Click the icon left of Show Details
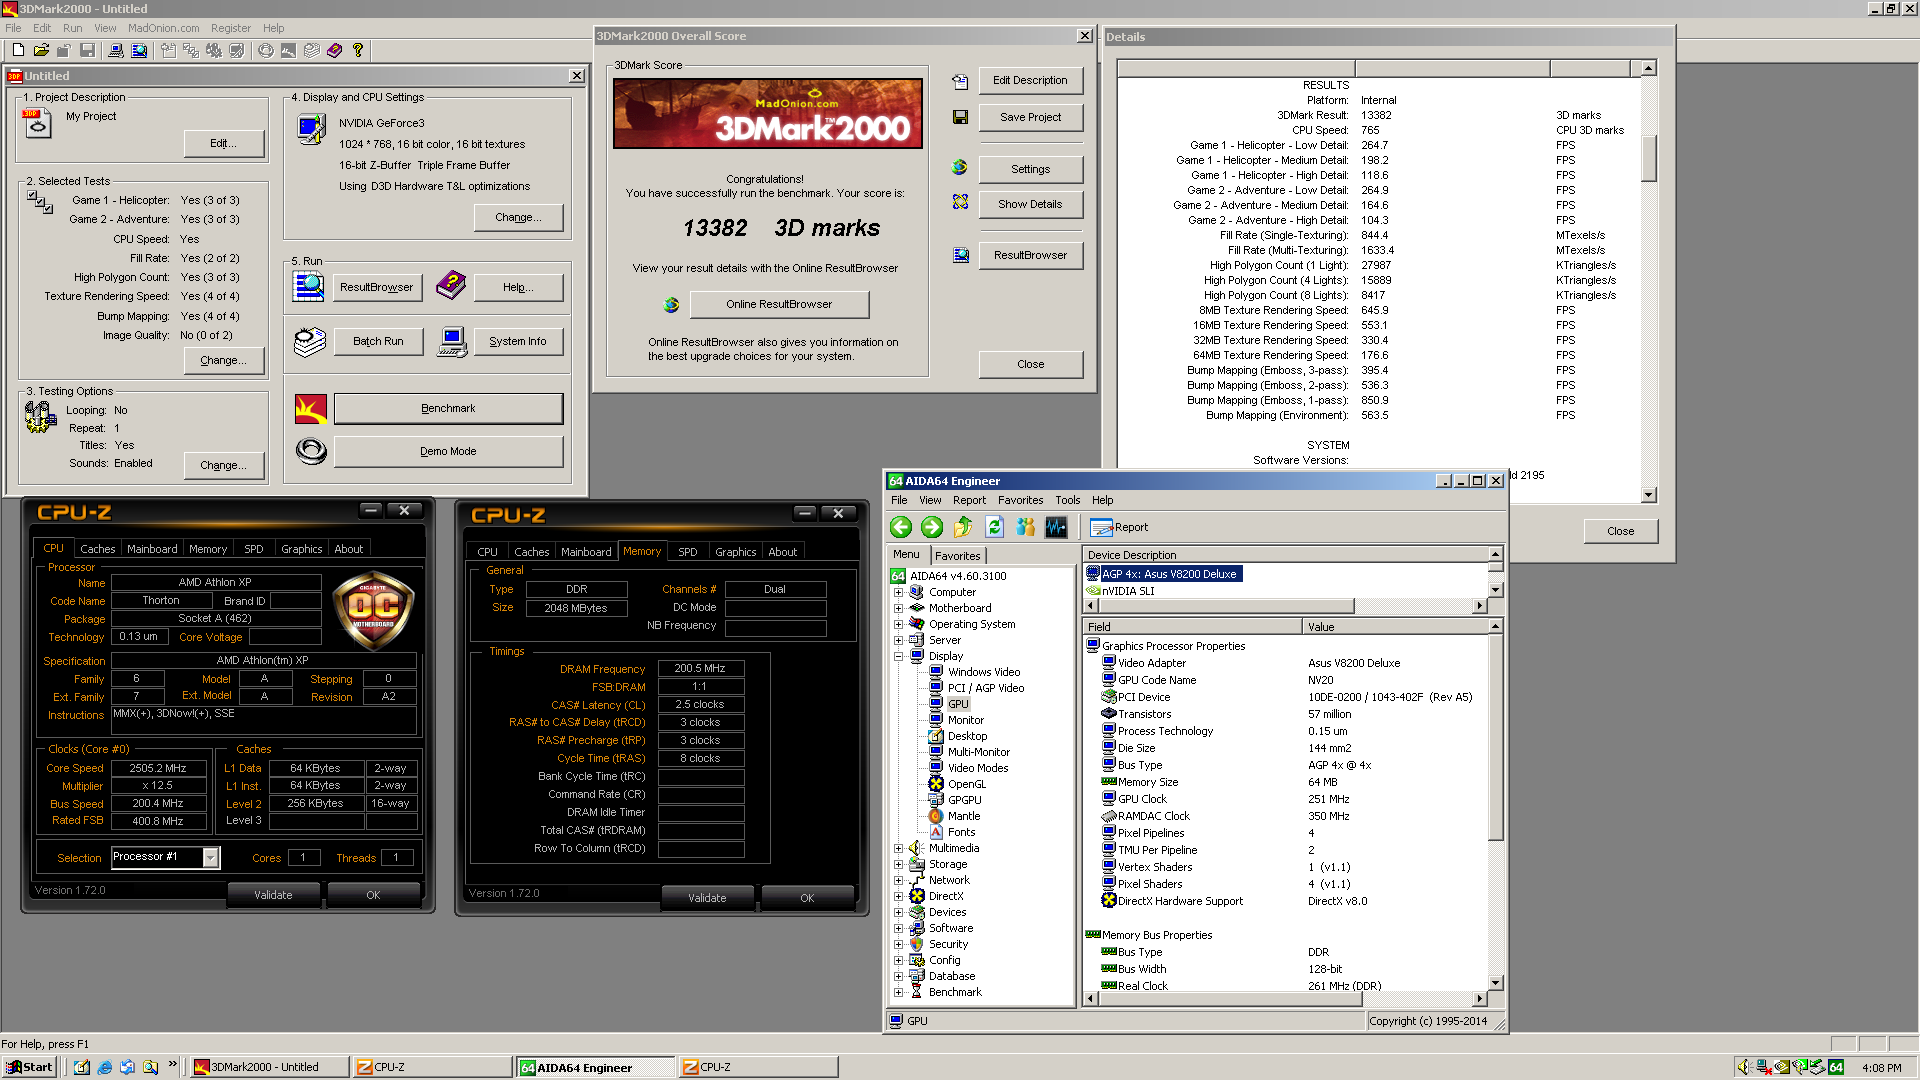 (960, 202)
